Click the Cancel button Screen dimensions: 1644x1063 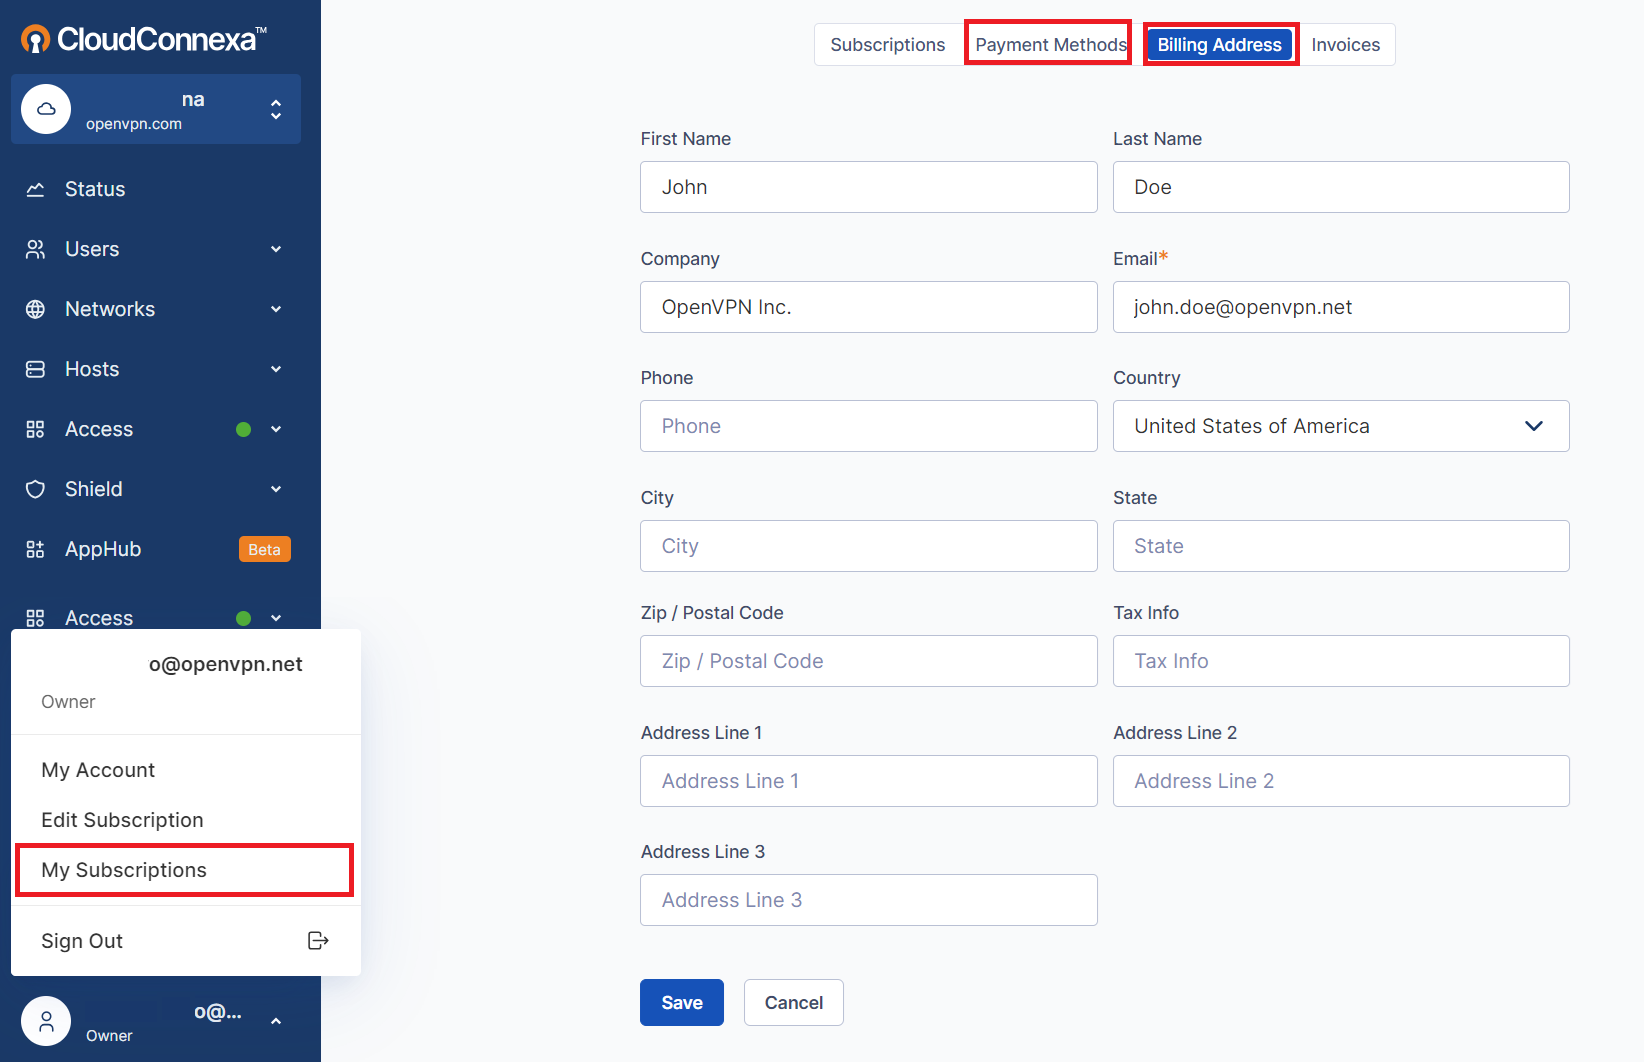tap(794, 1002)
